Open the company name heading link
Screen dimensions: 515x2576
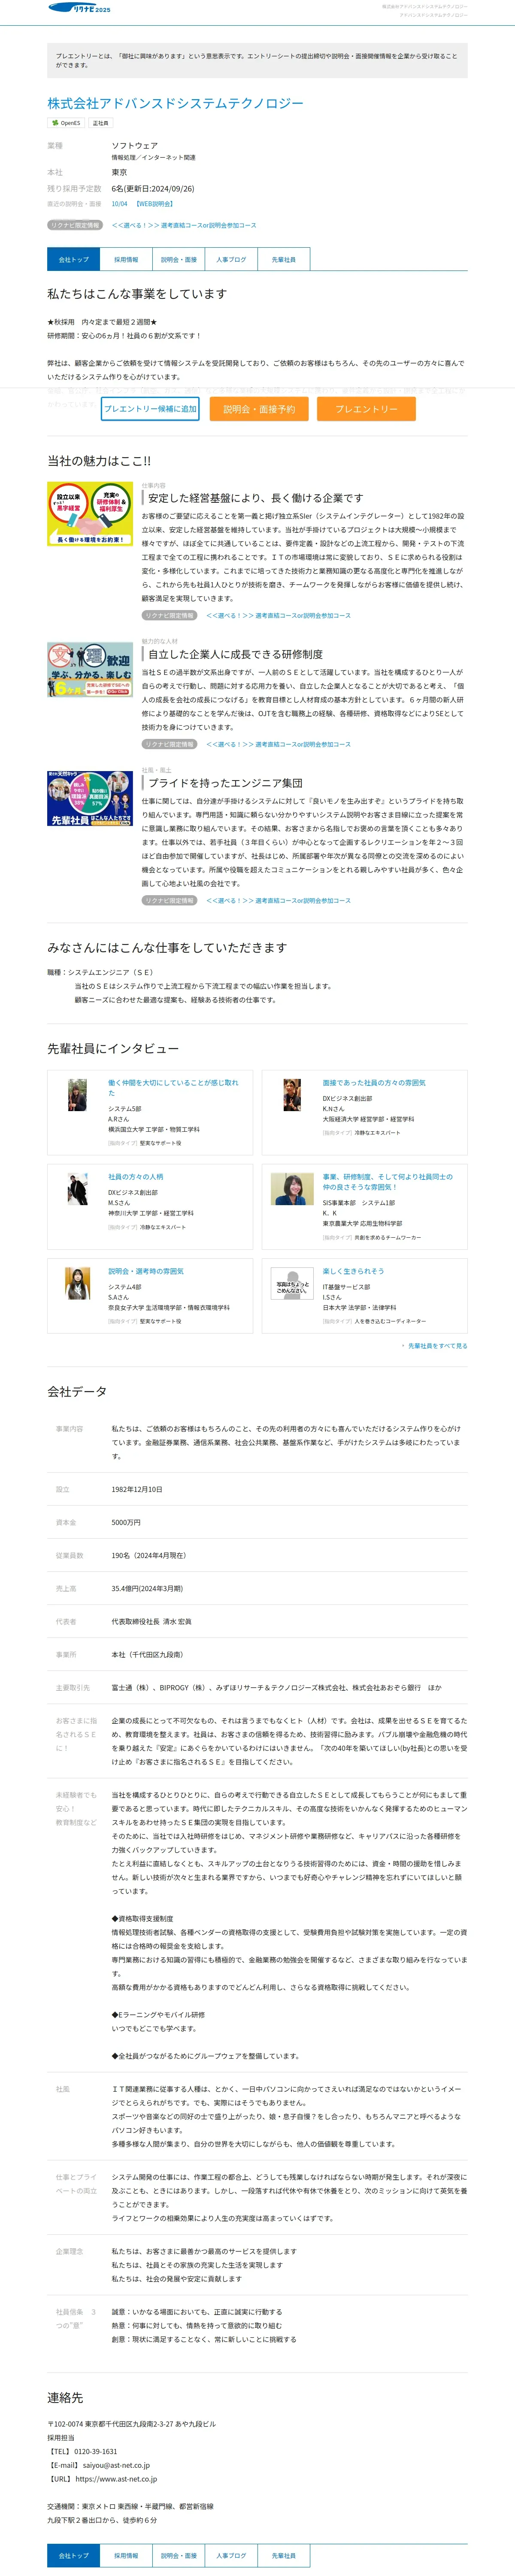175,103
